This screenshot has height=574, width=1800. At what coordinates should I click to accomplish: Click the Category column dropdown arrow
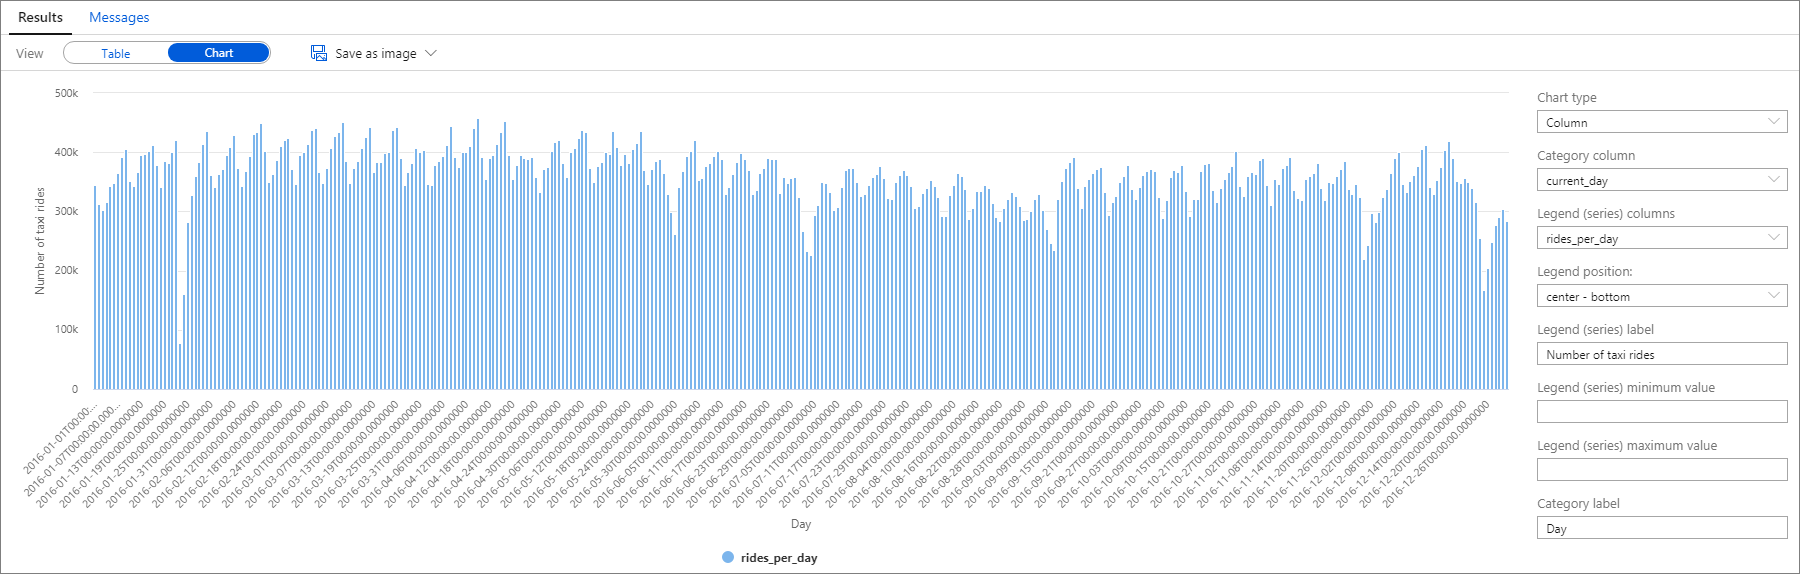1774,180
